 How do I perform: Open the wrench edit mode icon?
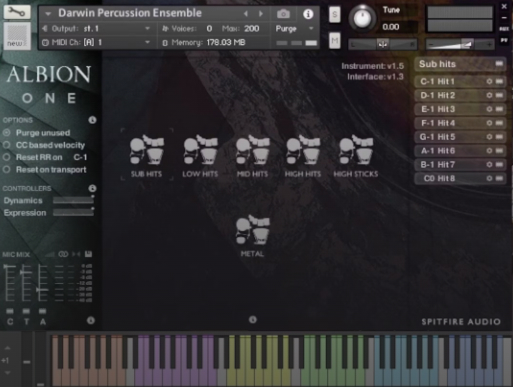point(17,12)
